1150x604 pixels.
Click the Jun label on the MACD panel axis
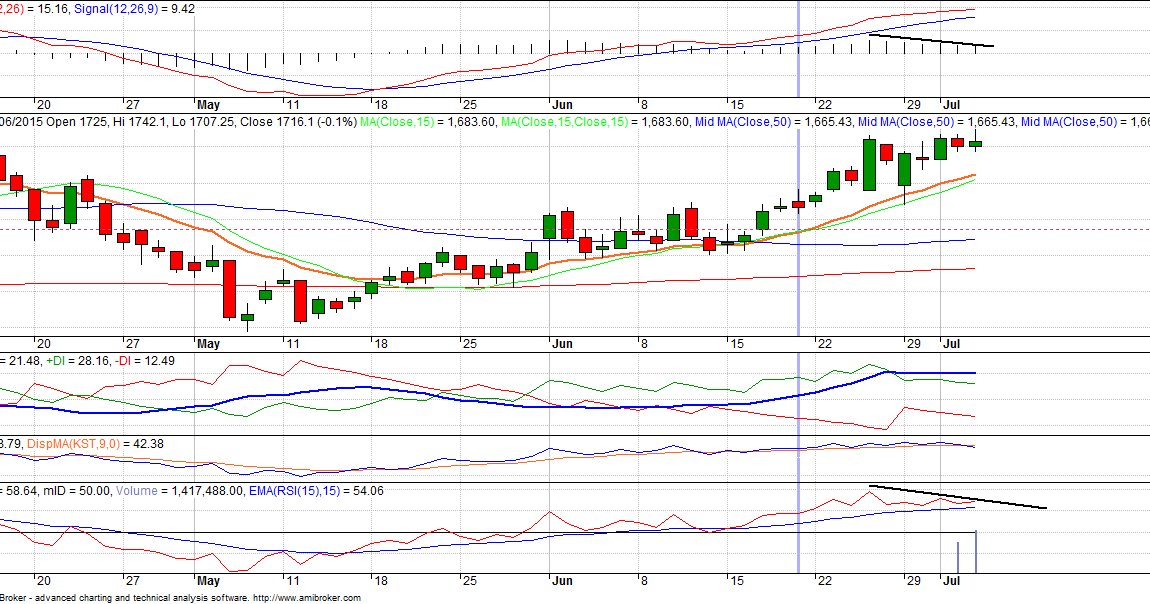pos(563,105)
